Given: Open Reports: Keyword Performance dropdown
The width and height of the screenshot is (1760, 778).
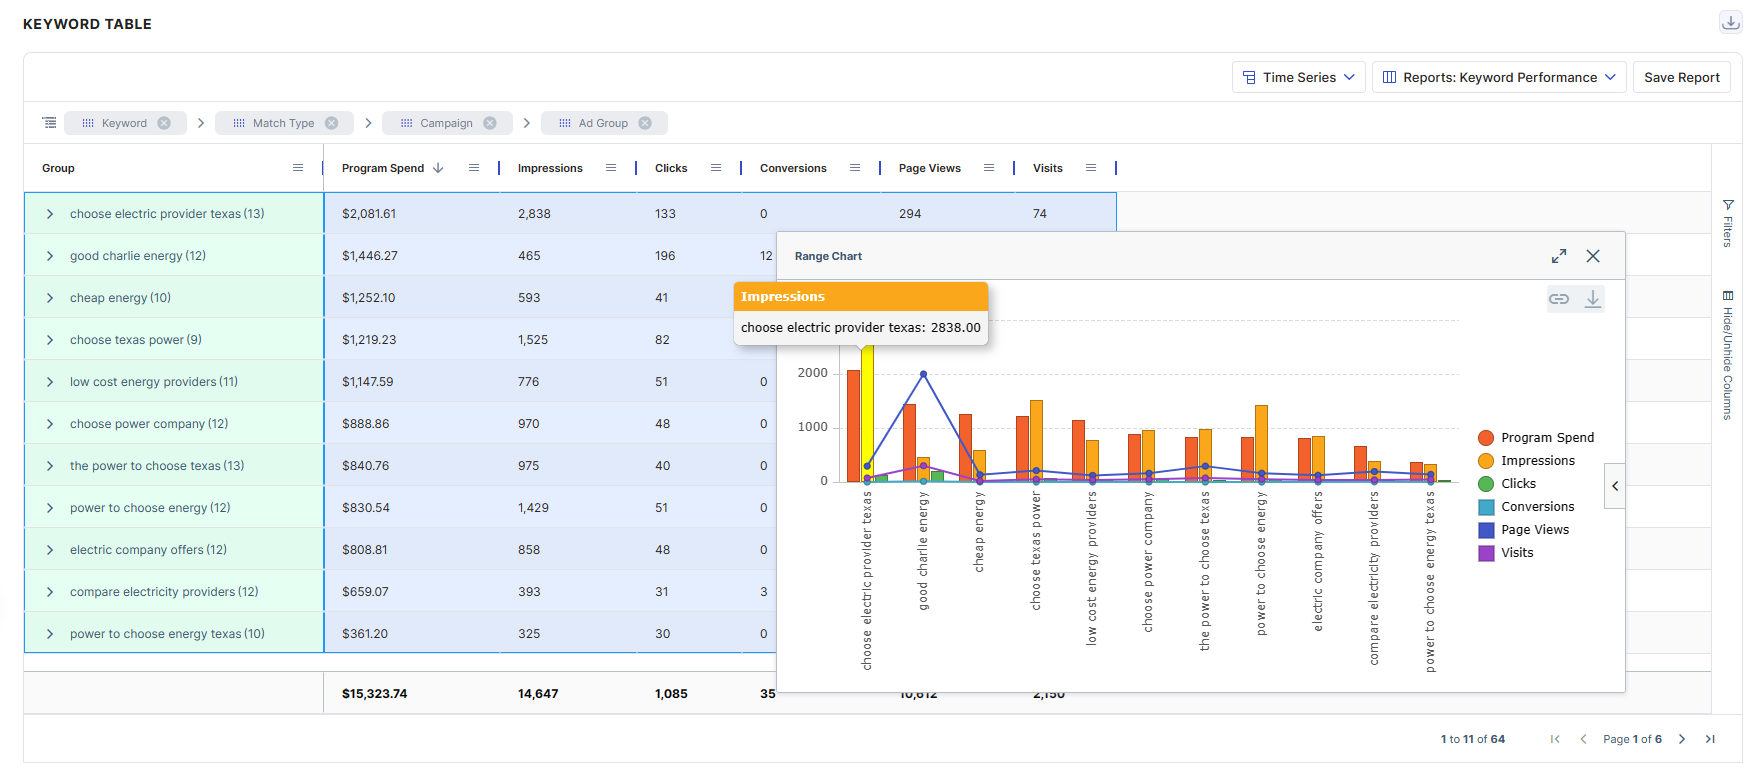Looking at the screenshot, I should [x=1499, y=77].
